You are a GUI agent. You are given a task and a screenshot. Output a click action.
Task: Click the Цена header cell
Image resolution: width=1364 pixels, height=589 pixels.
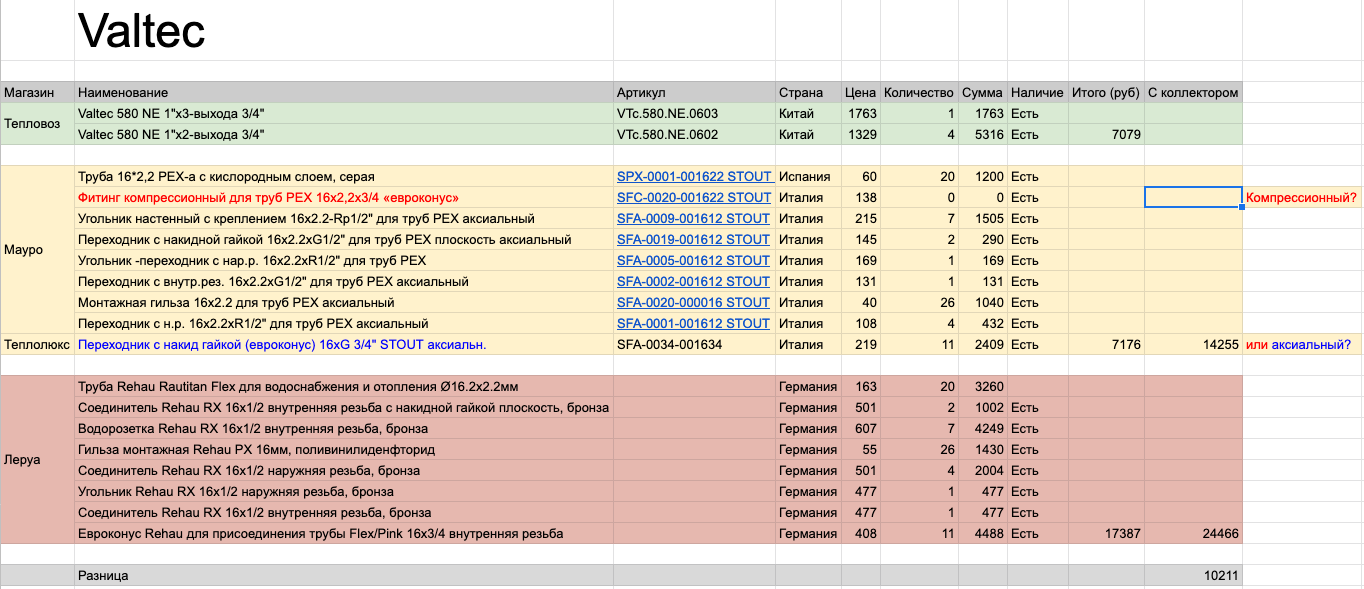pos(861,92)
